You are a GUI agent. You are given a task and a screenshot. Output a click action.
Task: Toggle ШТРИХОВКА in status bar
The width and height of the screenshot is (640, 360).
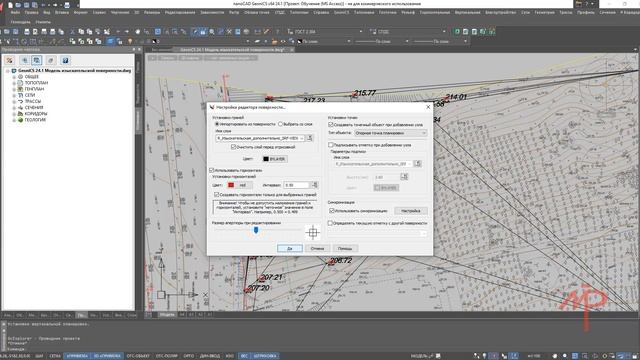tap(265, 356)
